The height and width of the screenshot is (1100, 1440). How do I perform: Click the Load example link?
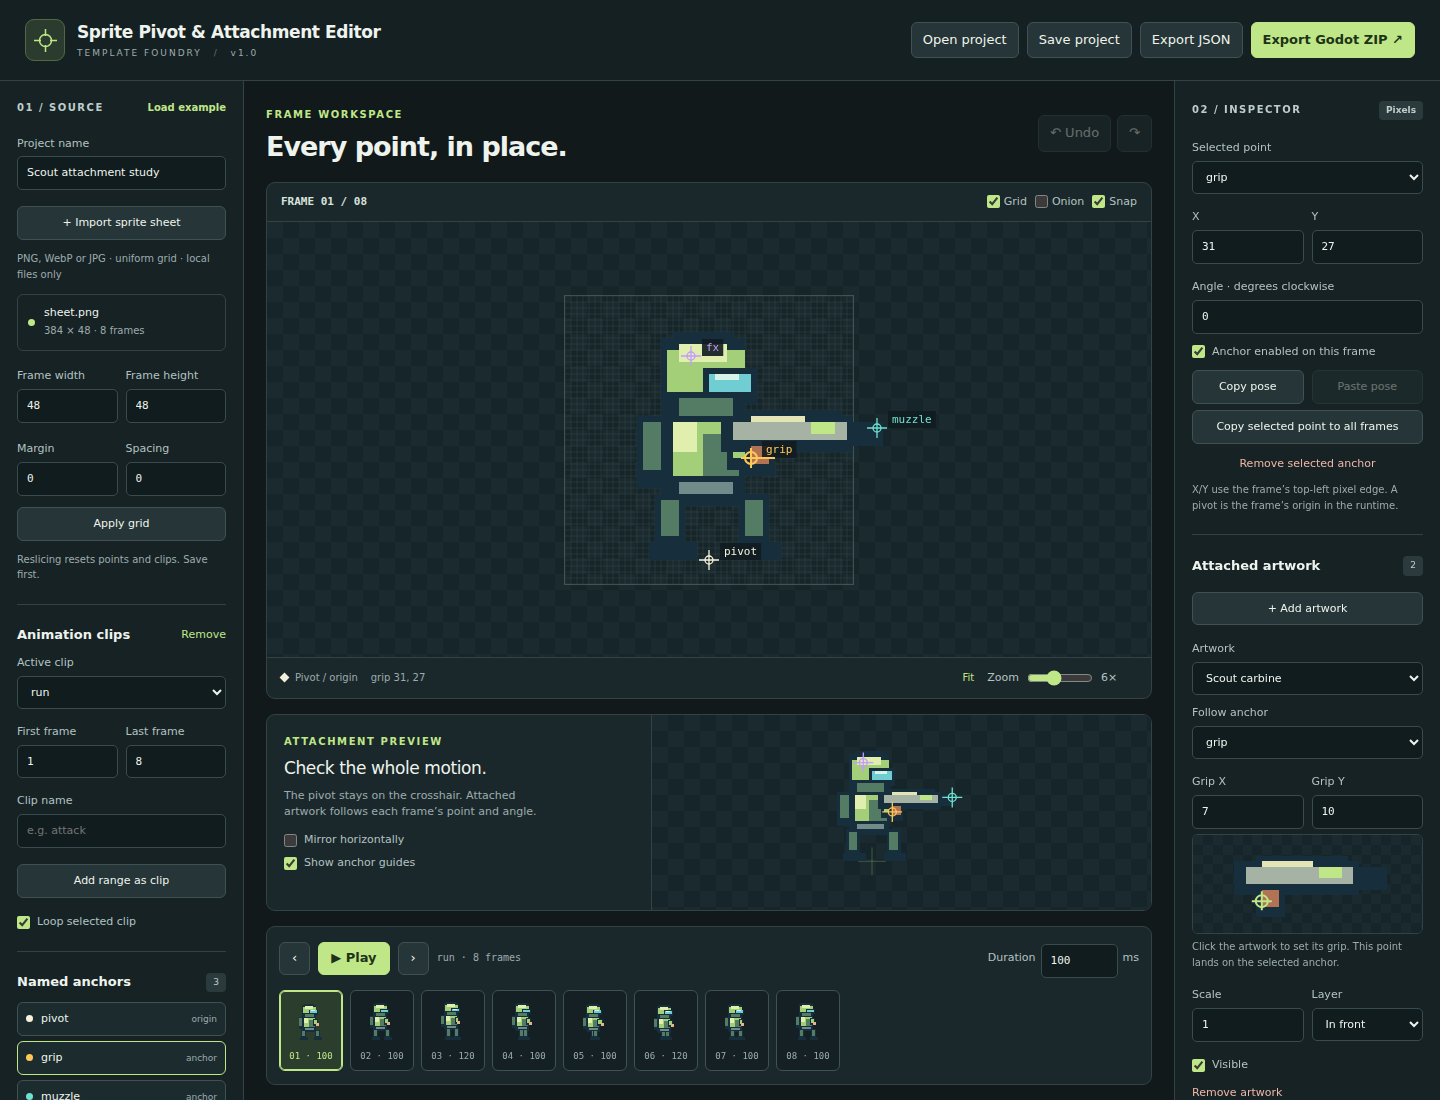point(187,107)
